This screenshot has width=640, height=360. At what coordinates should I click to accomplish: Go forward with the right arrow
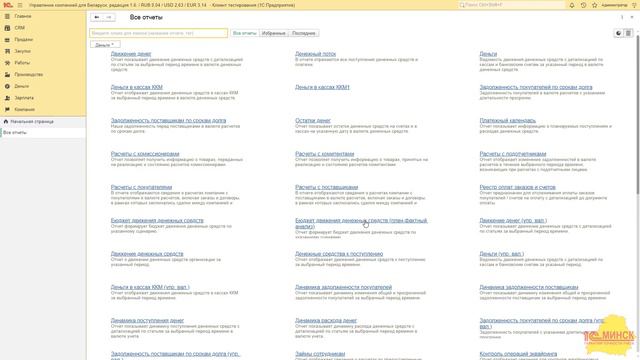point(109,17)
